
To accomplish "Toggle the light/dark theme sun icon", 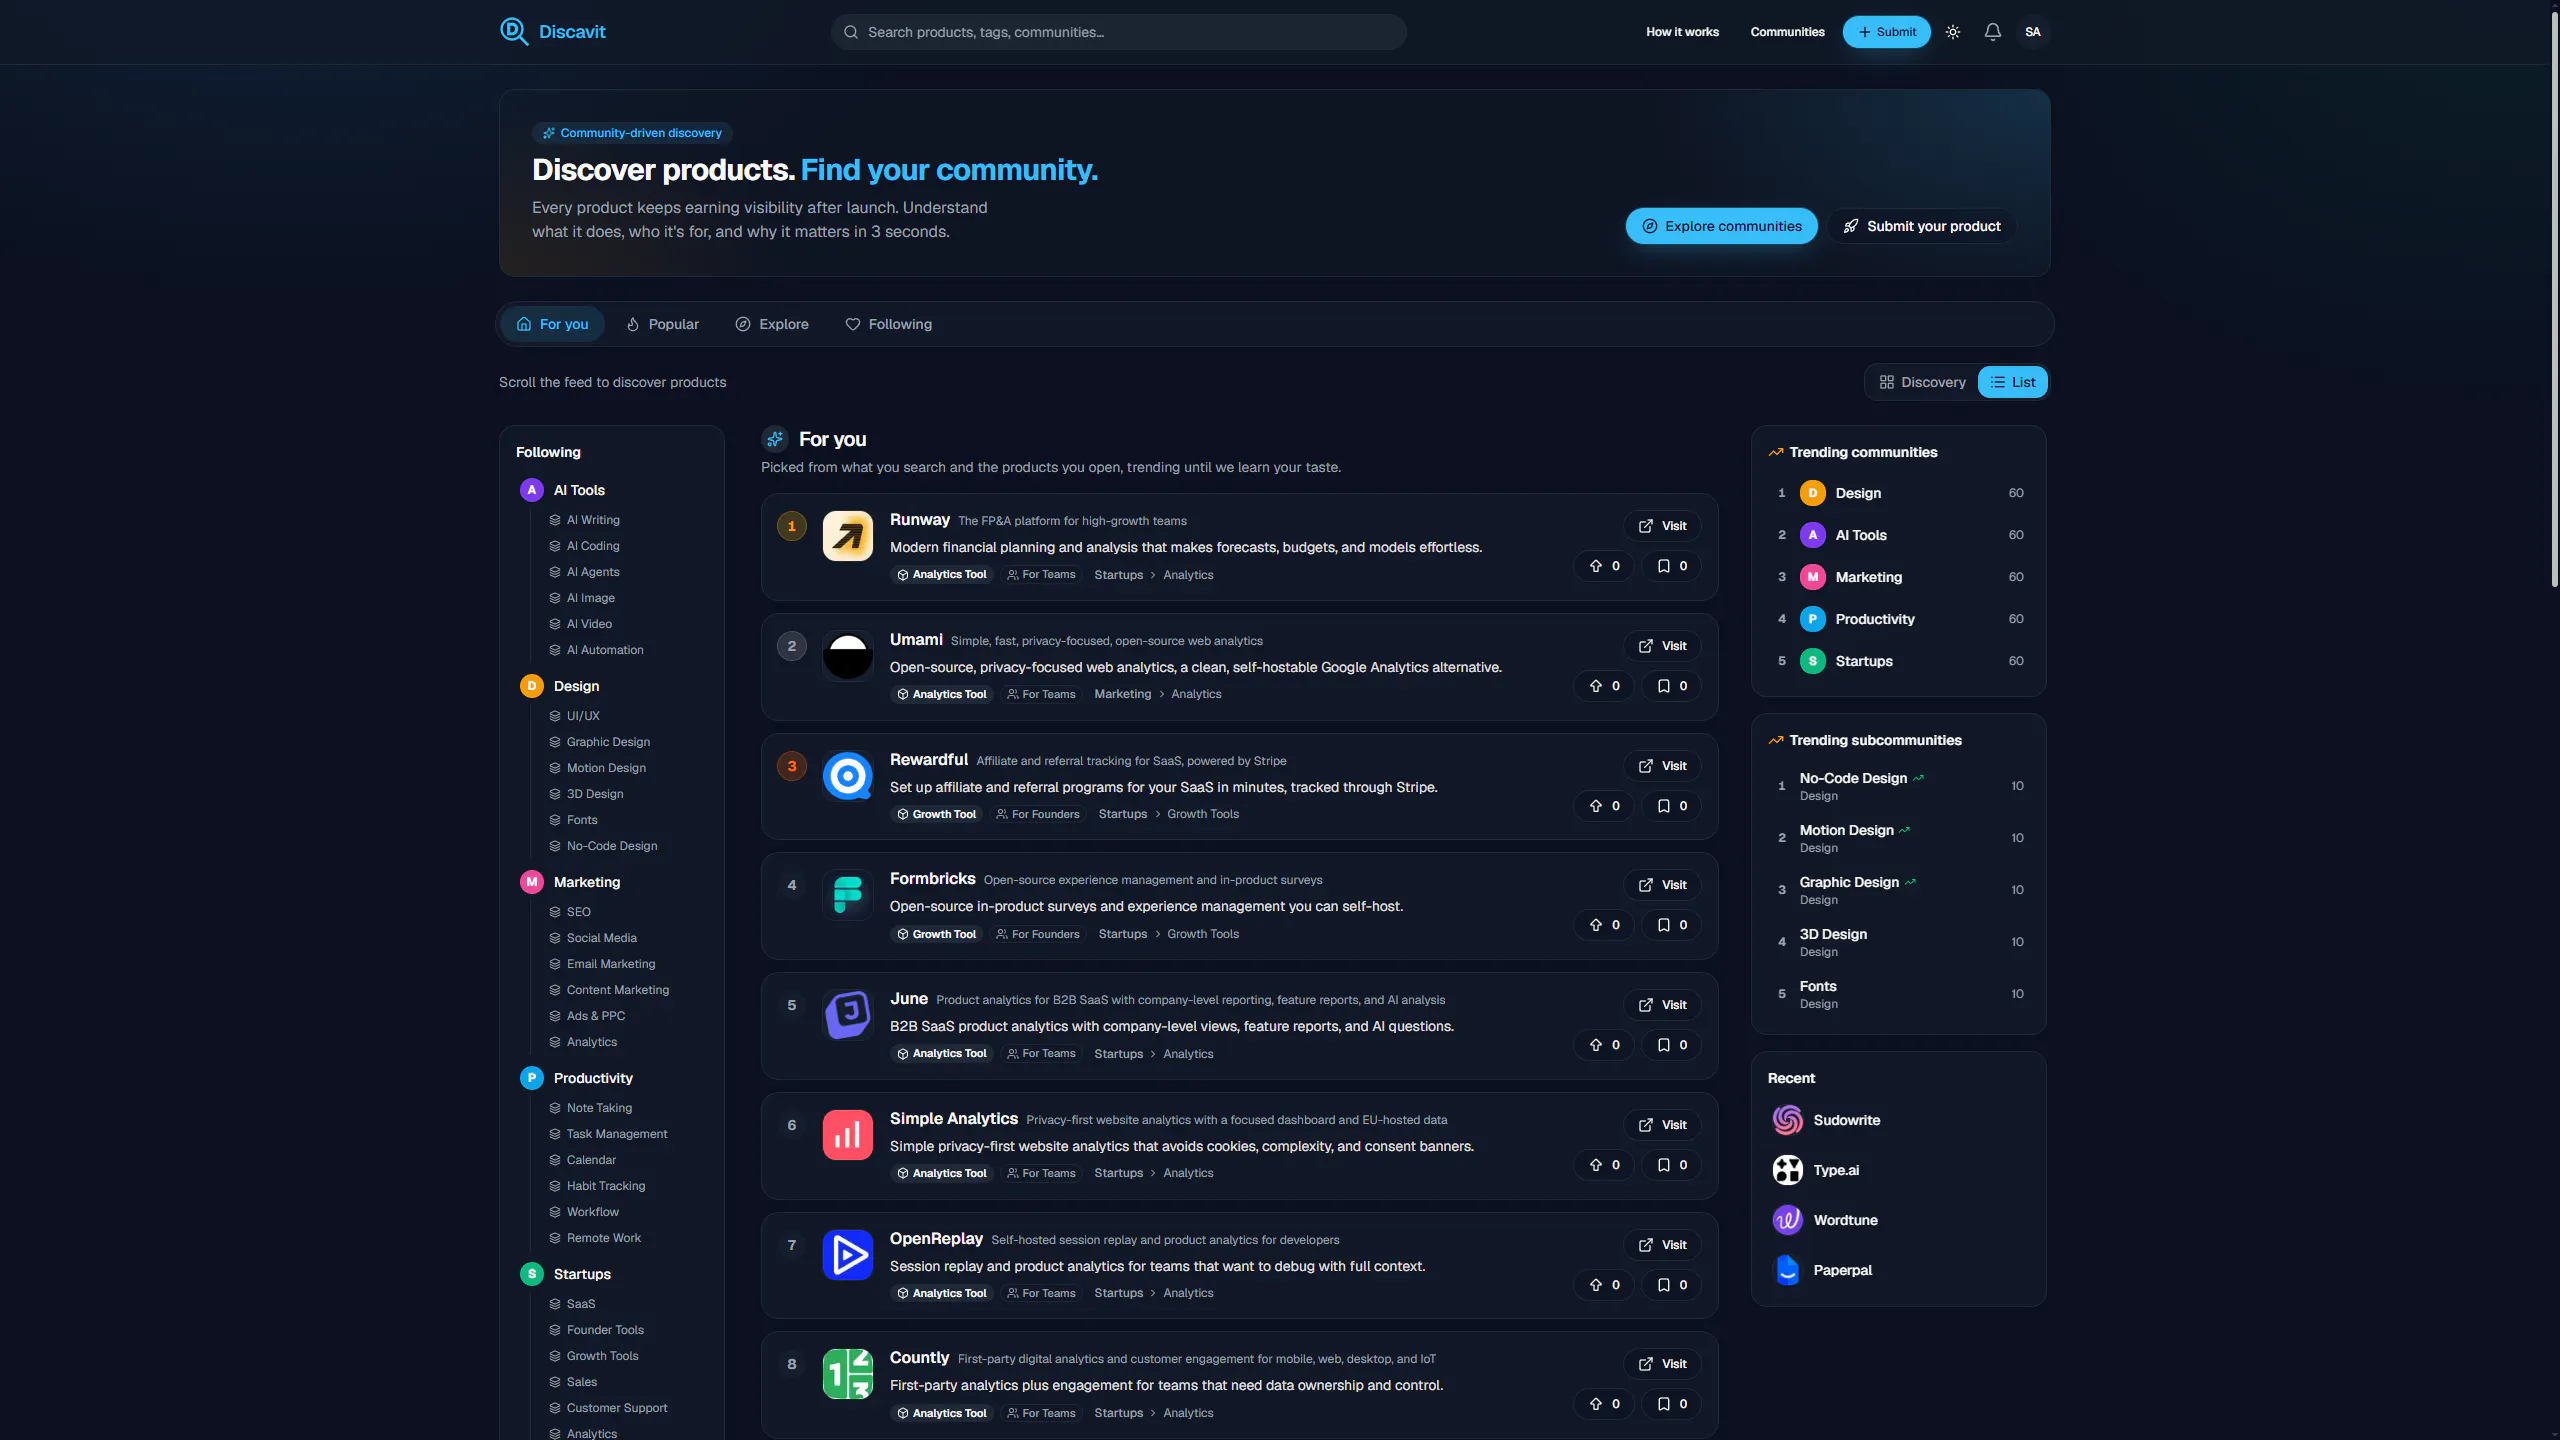I will pos(1953,32).
